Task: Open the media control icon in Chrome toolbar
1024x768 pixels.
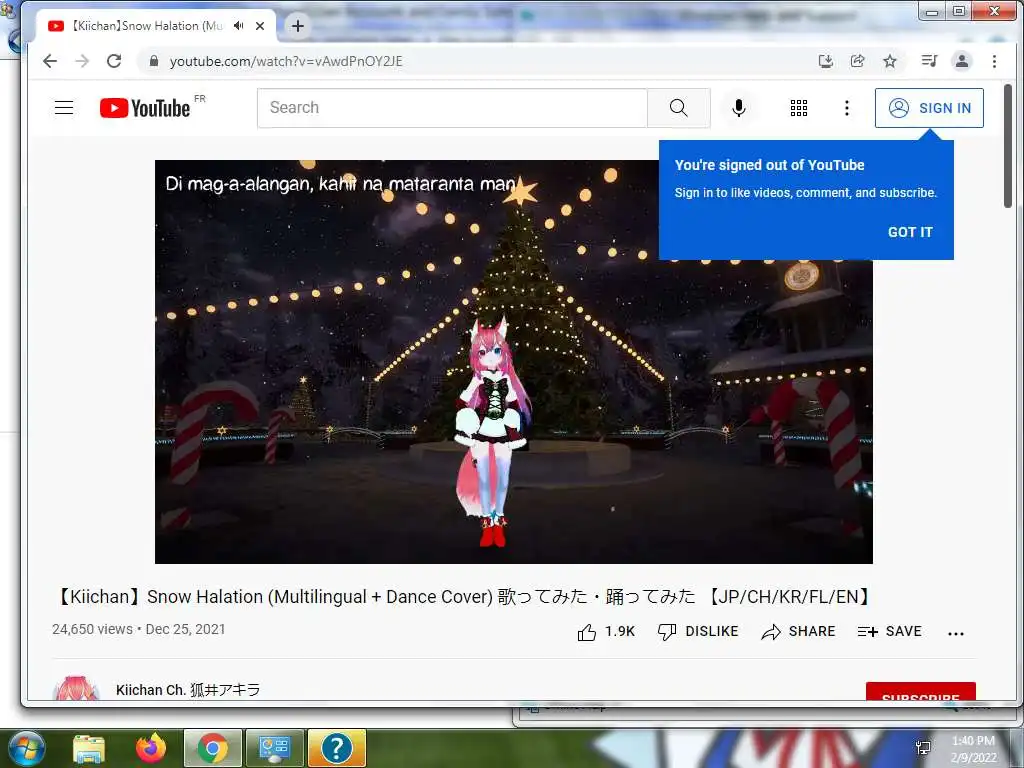Action: coord(929,61)
